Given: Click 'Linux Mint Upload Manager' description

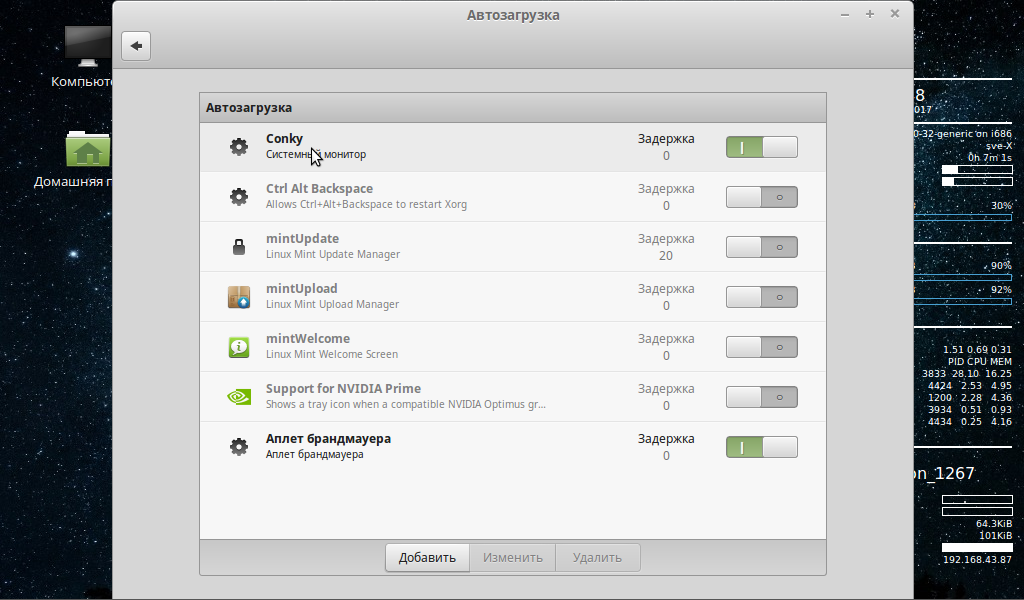Looking at the screenshot, I should click(x=332, y=304).
